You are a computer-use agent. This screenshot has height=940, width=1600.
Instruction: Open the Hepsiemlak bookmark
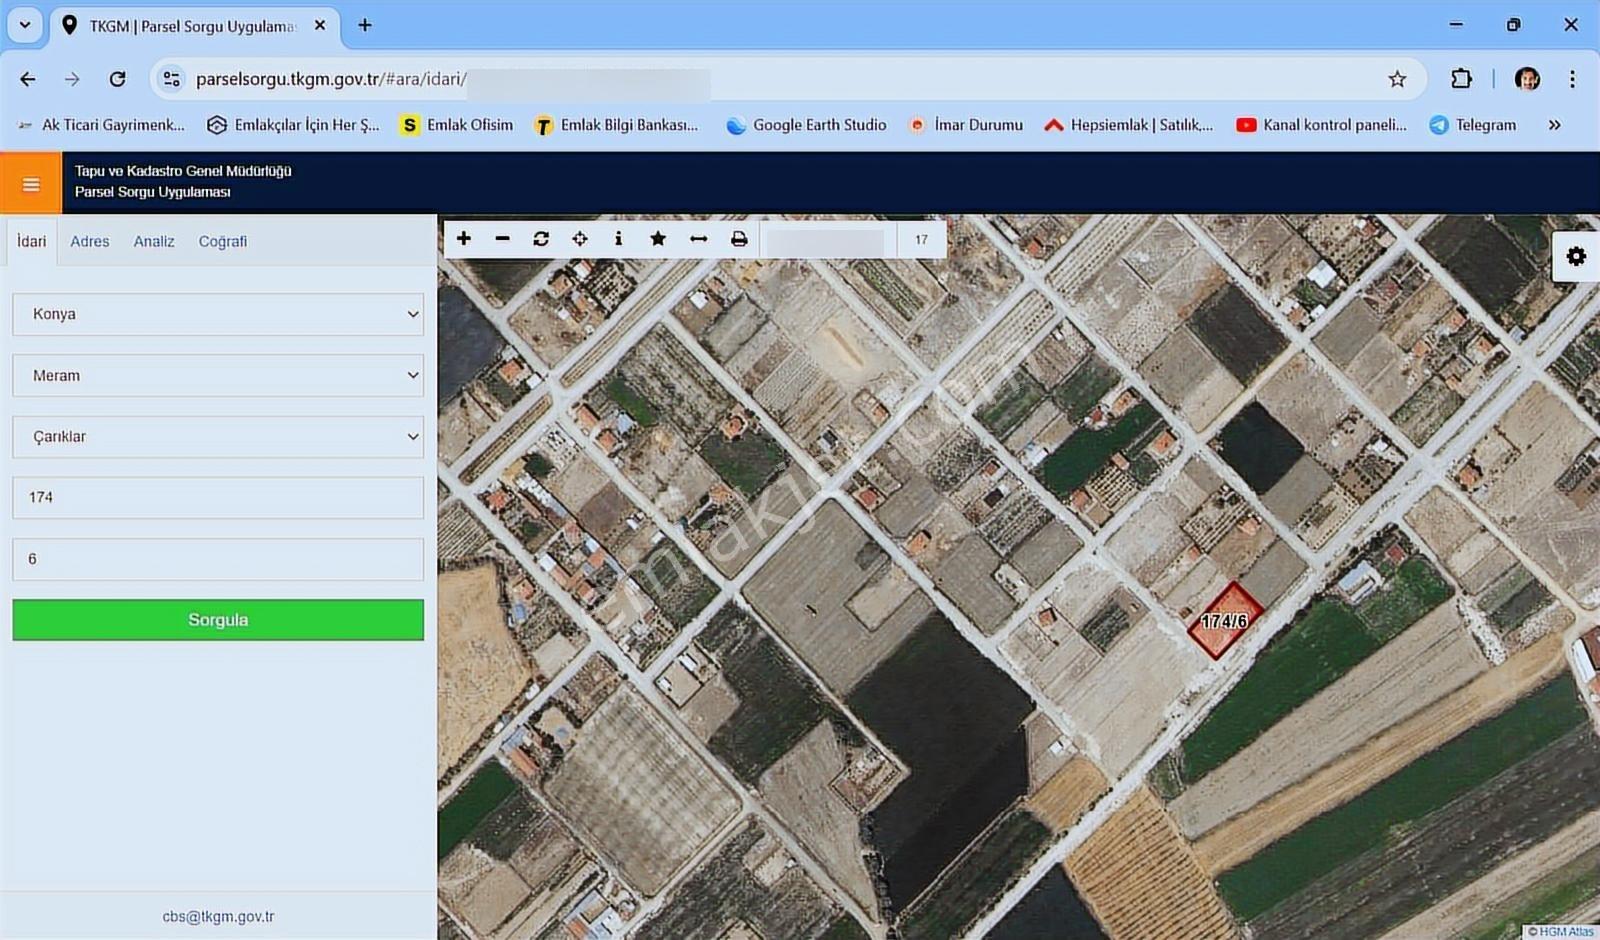1128,125
